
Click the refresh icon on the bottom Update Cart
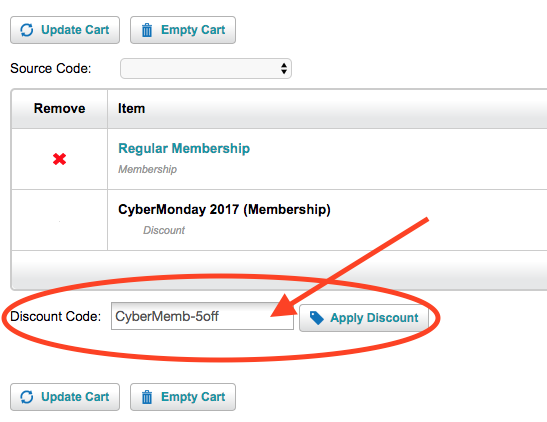pos(27,397)
